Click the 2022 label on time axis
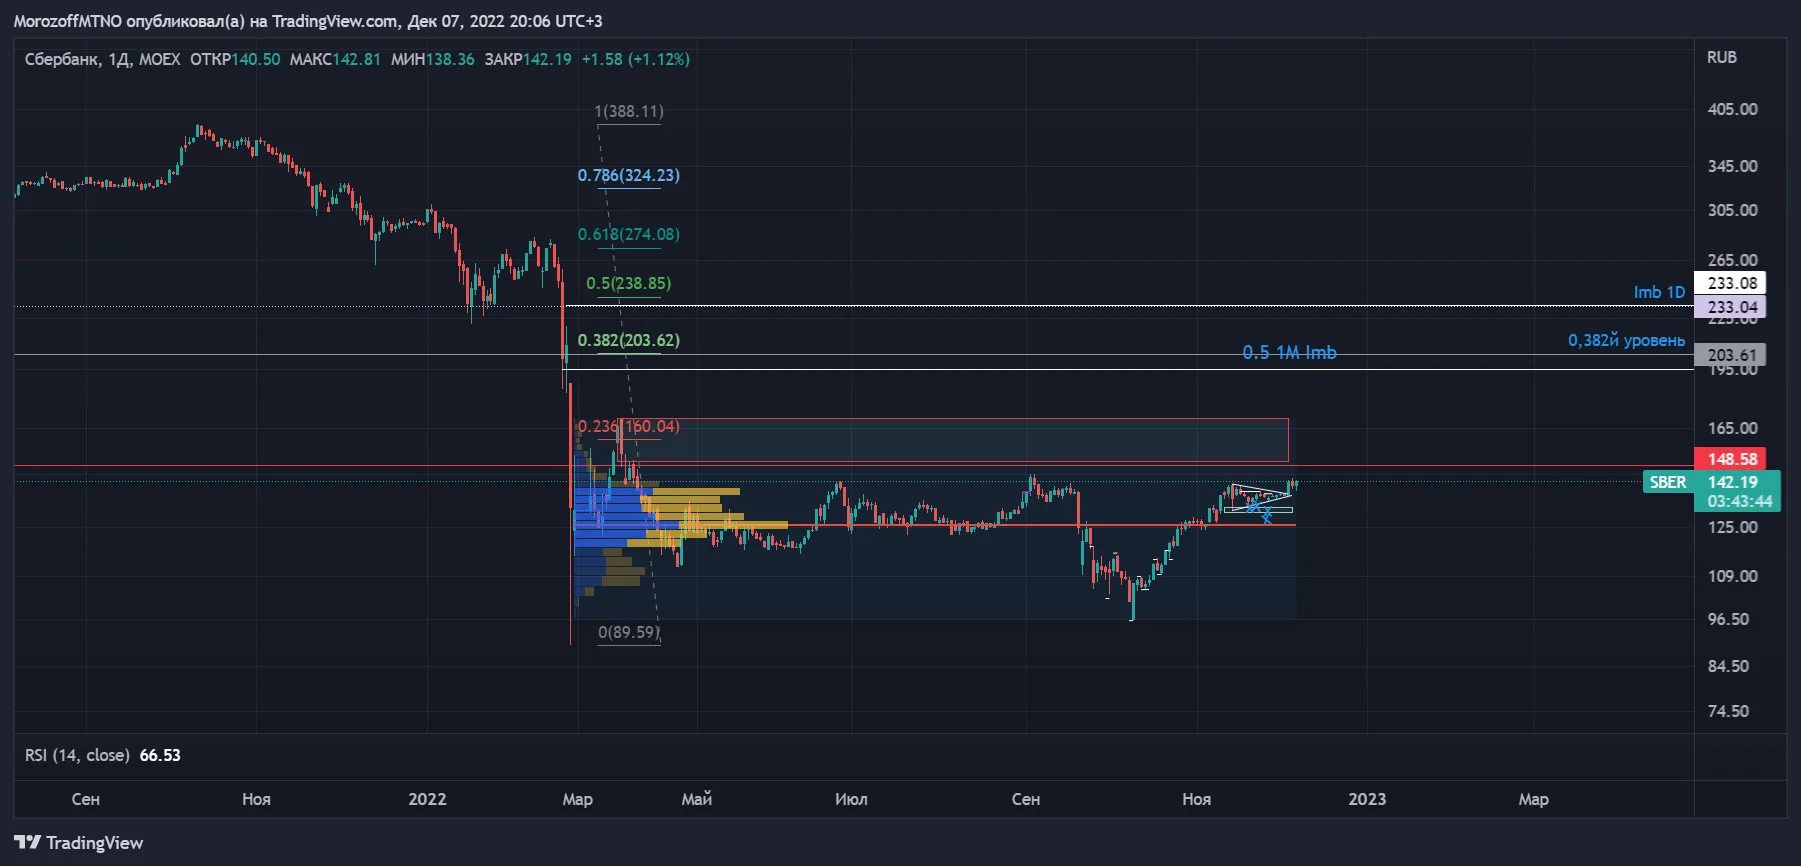This screenshot has height=866, width=1801. pos(427,799)
